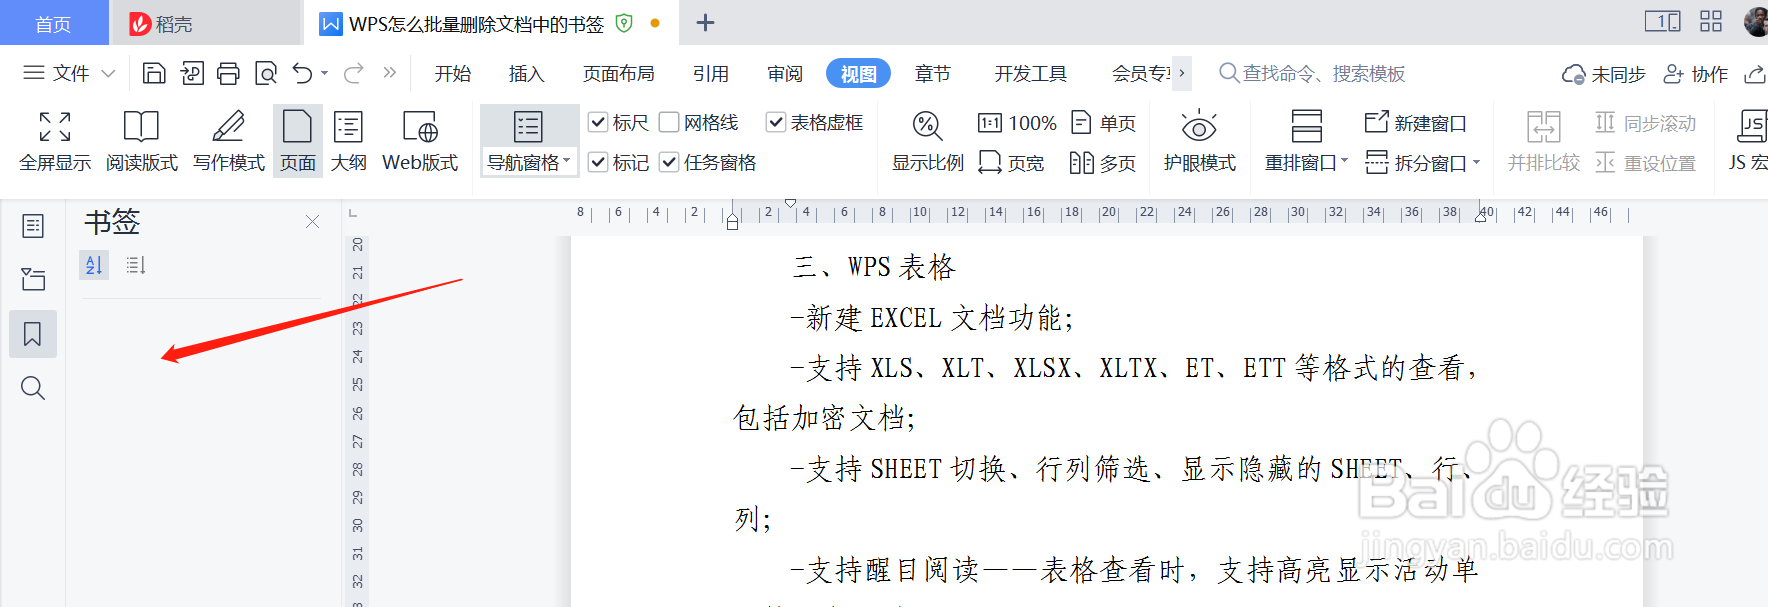Switch to Outline view
This screenshot has height=607, width=1768.
[x=348, y=141]
